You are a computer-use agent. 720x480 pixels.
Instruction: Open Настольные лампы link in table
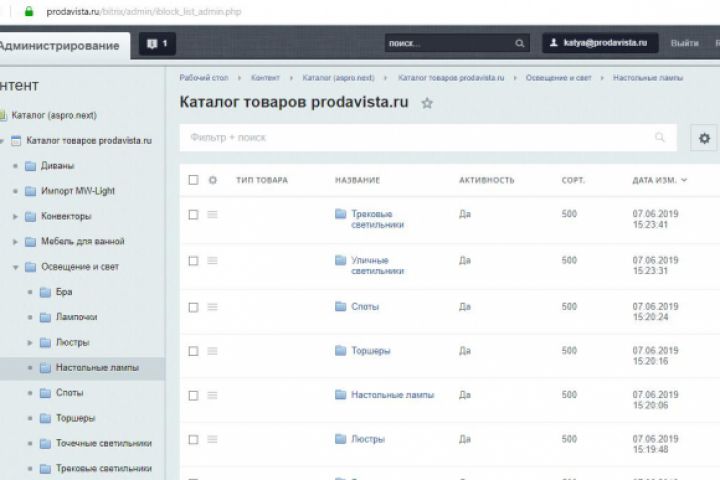click(393, 395)
